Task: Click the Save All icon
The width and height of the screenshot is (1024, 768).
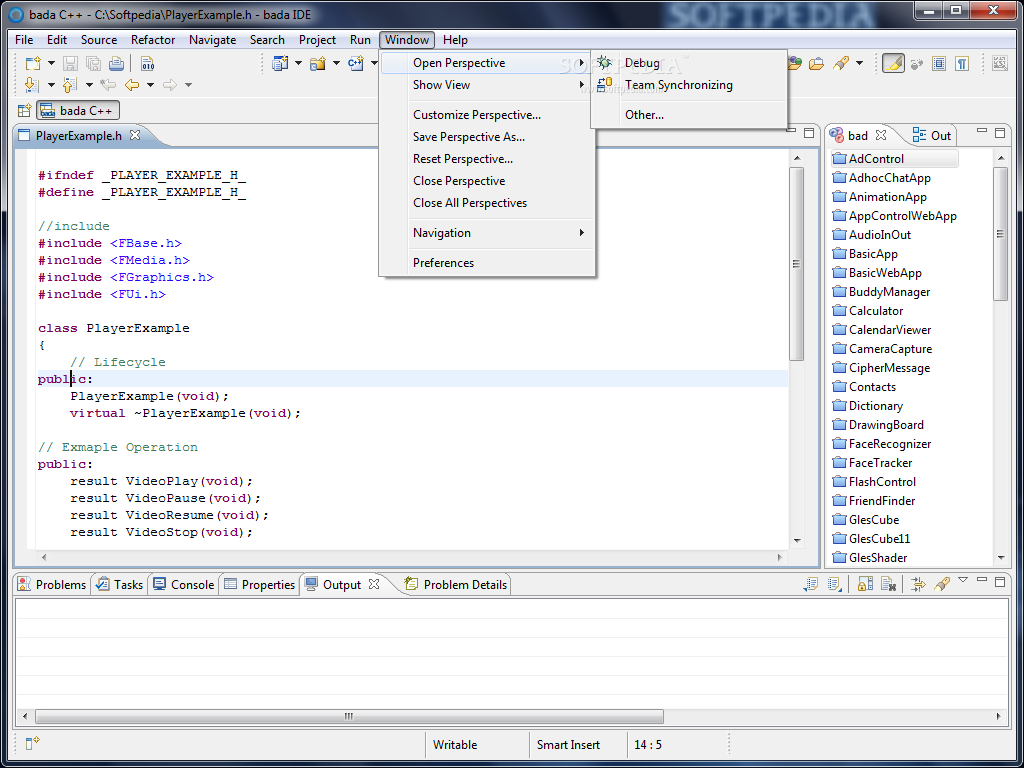Action: (x=93, y=63)
